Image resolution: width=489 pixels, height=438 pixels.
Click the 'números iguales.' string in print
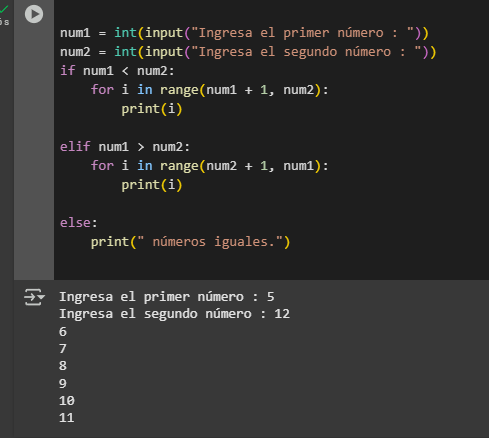tap(210, 242)
